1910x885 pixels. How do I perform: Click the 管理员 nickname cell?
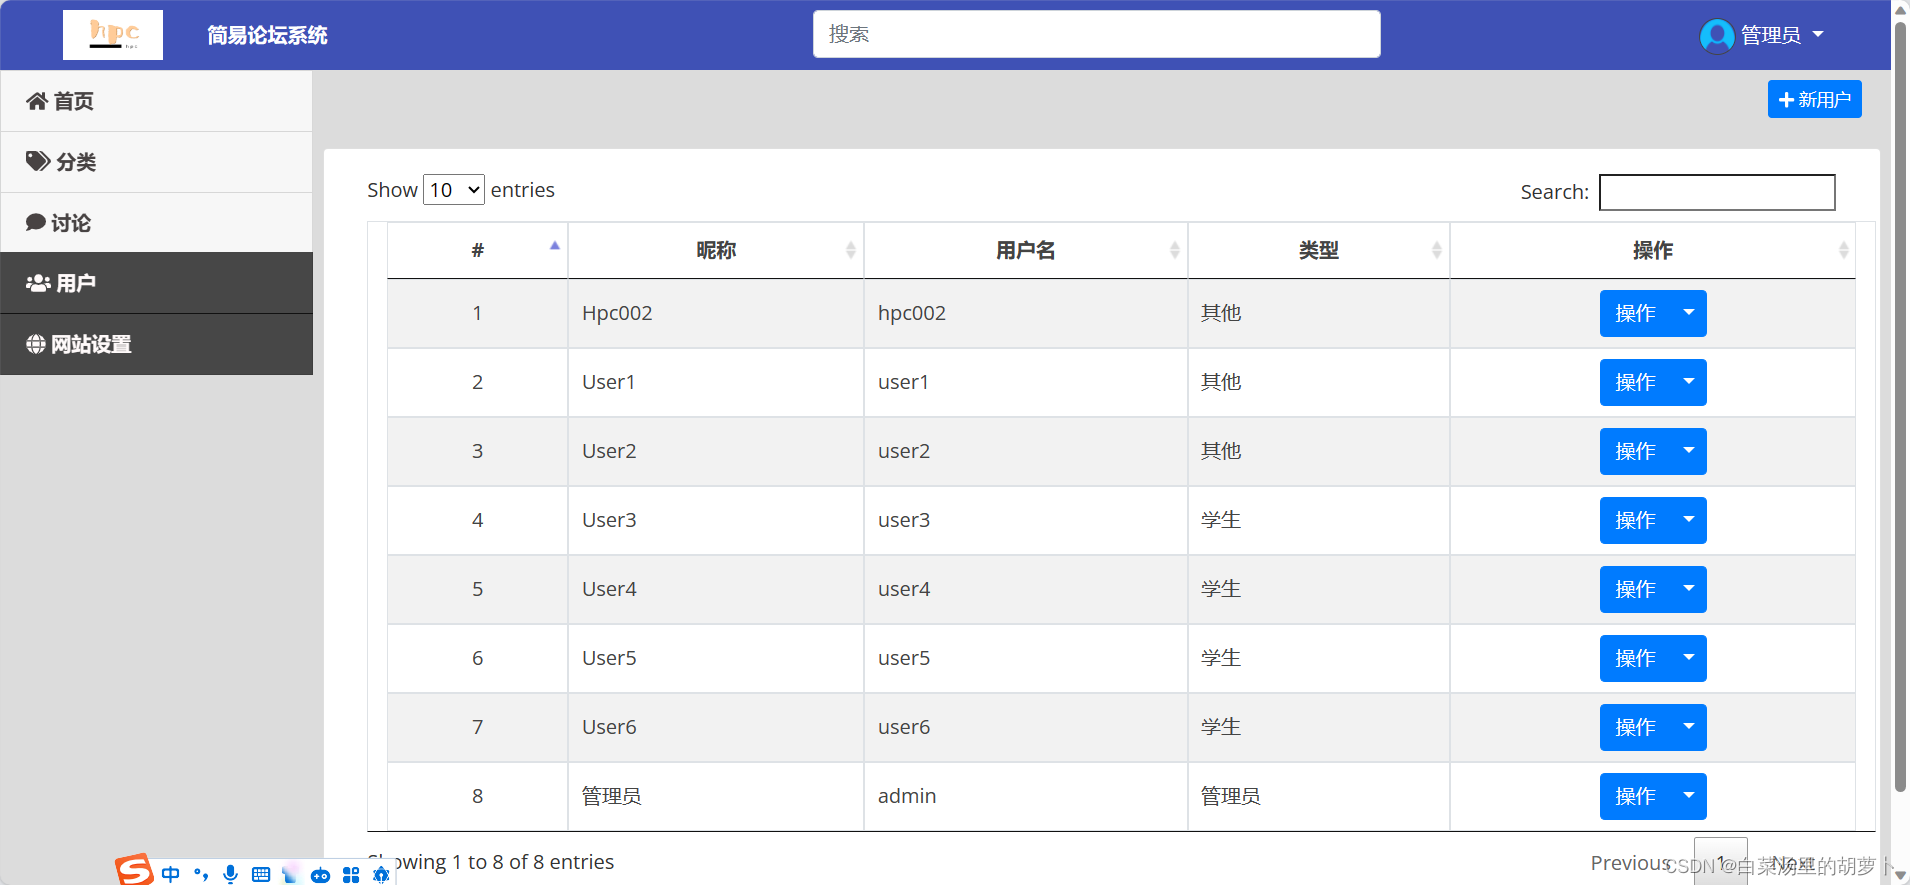(x=716, y=796)
